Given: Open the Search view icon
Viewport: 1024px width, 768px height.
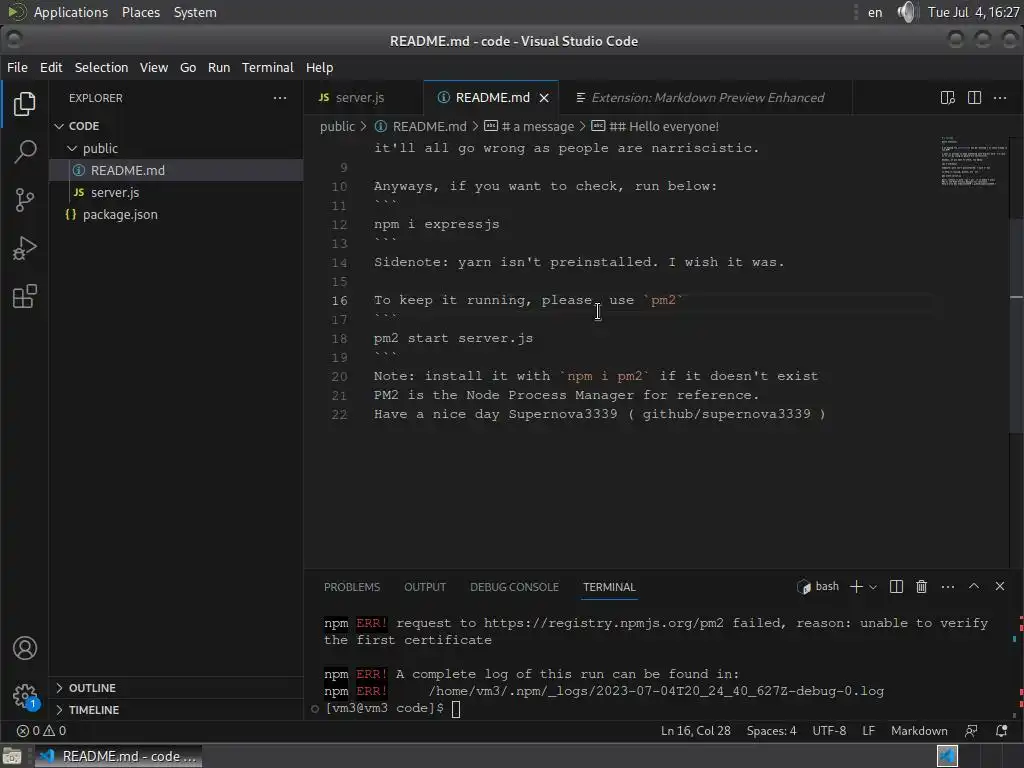Looking at the screenshot, I should click(x=25, y=152).
